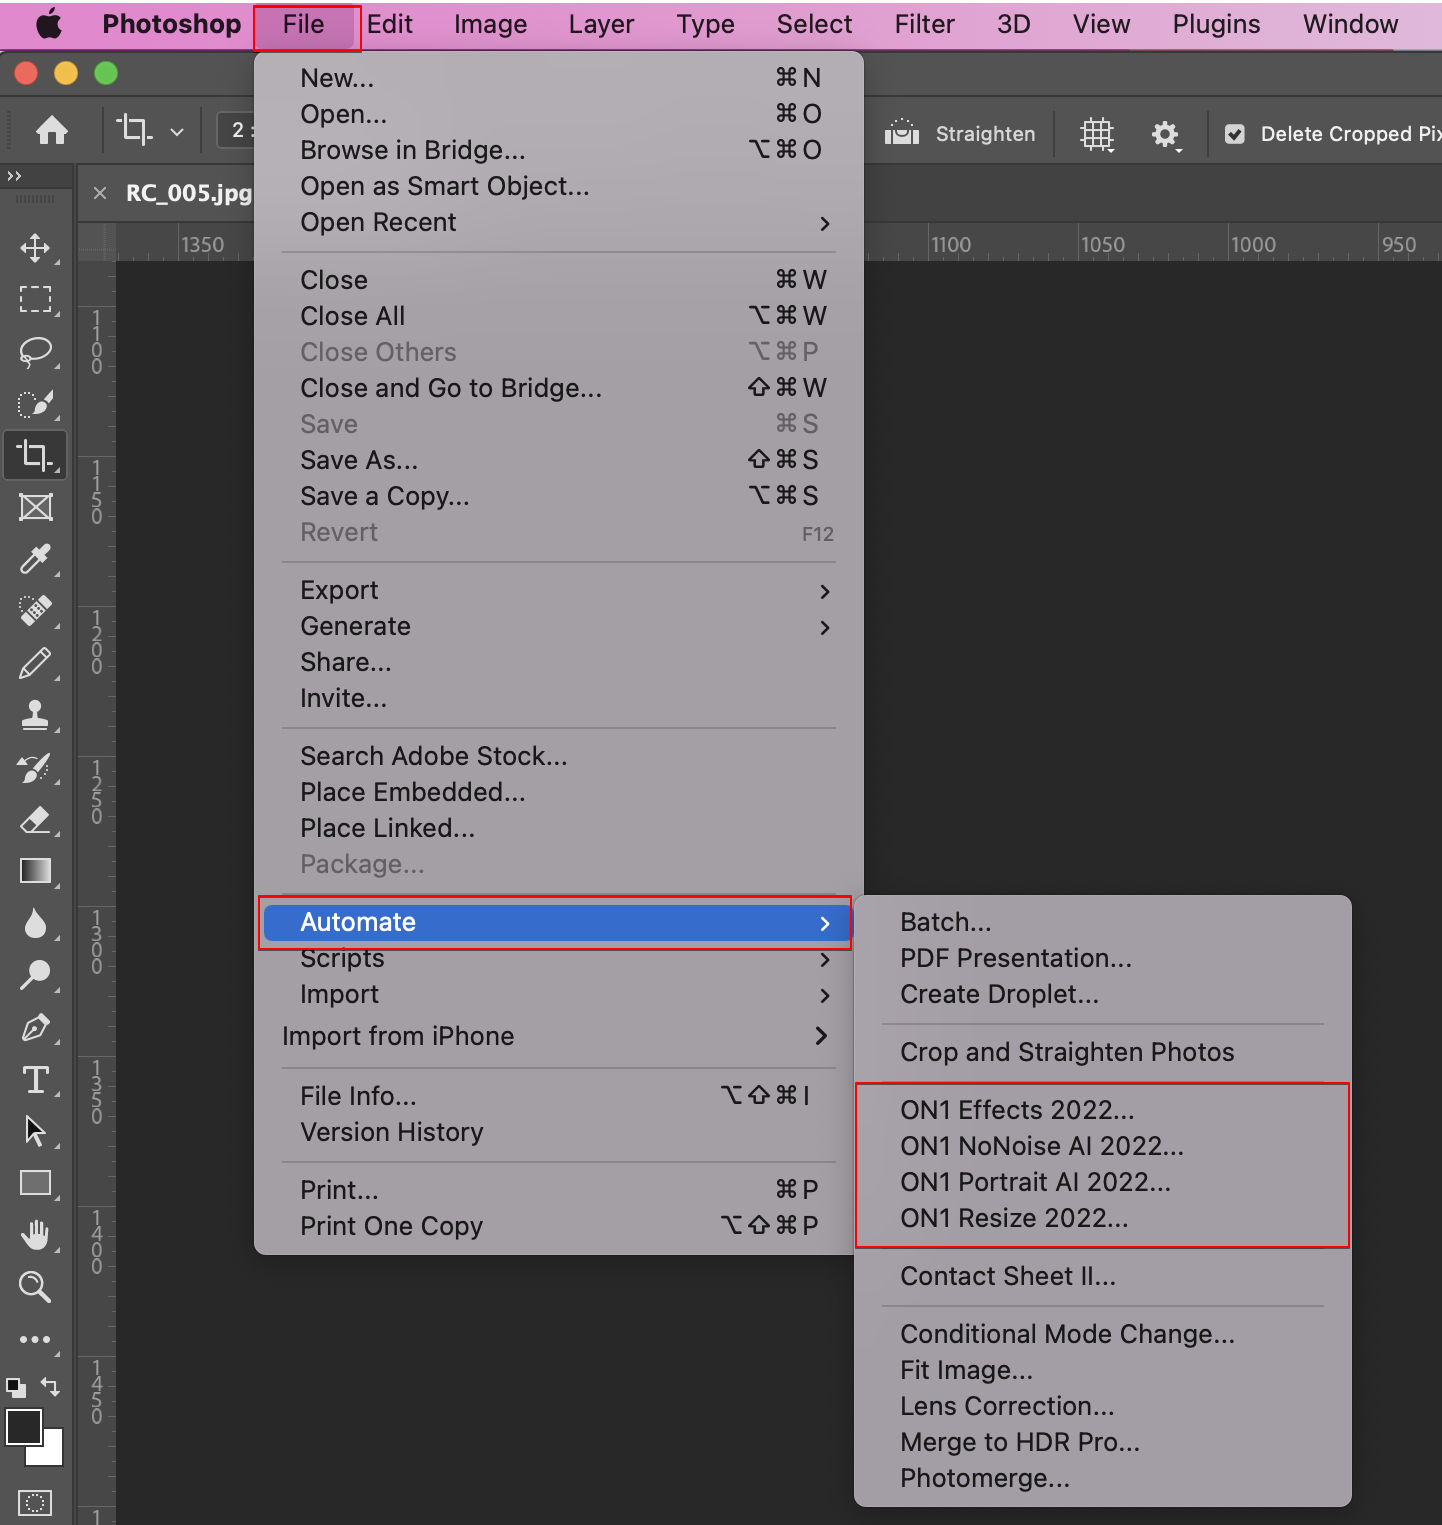This screenshot has width=1442, height=1525.
Task: Click the Straighten button
Action: point(961,134)
